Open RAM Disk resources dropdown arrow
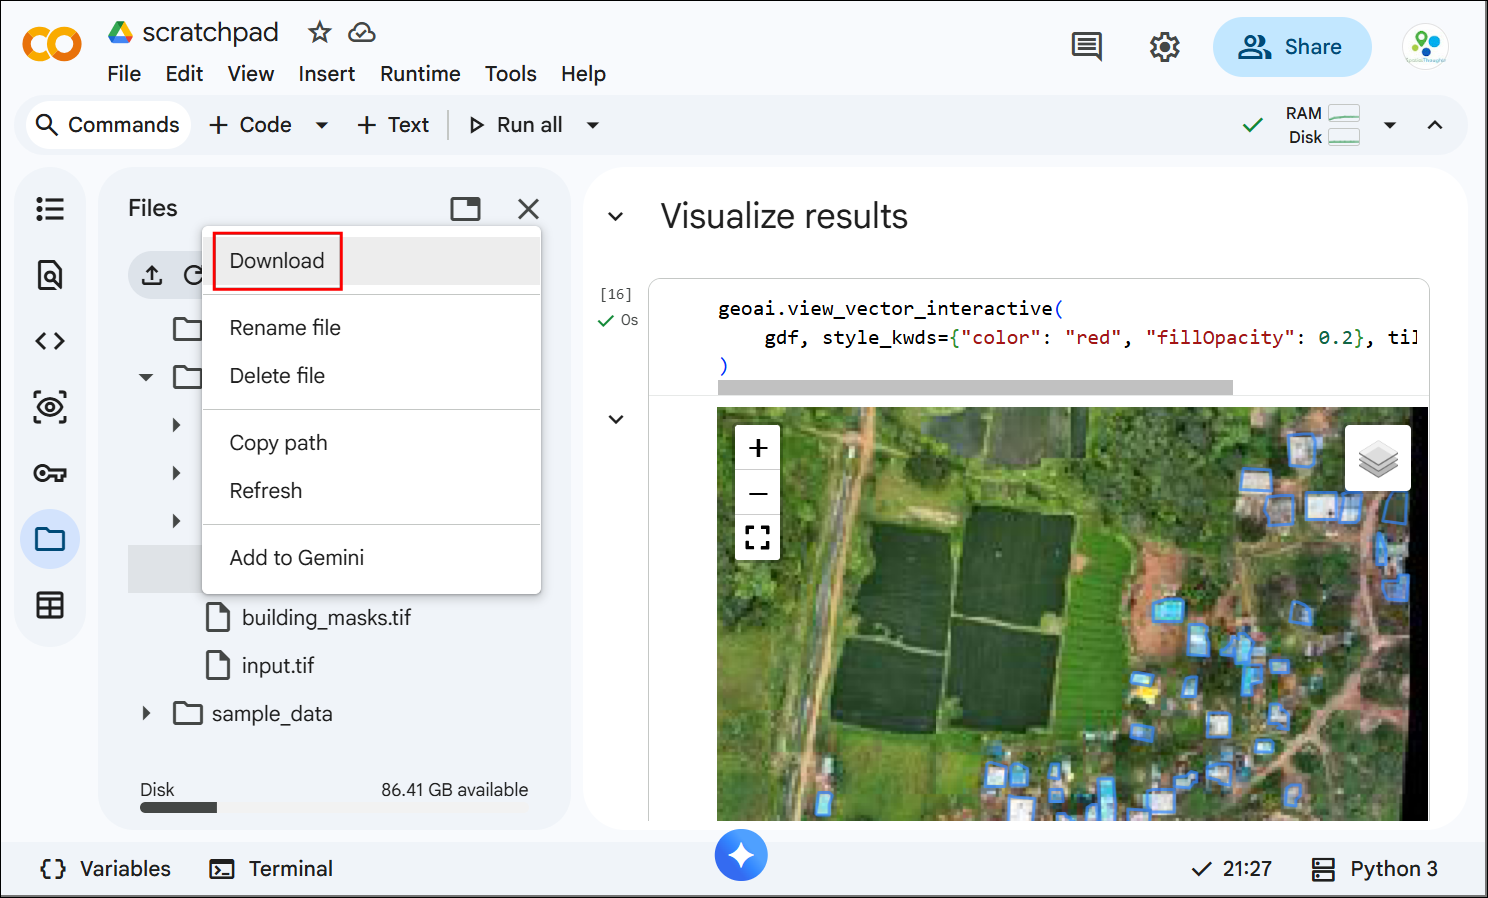Viewport: 1488px width, 898px height. [x=1390, y=125]
